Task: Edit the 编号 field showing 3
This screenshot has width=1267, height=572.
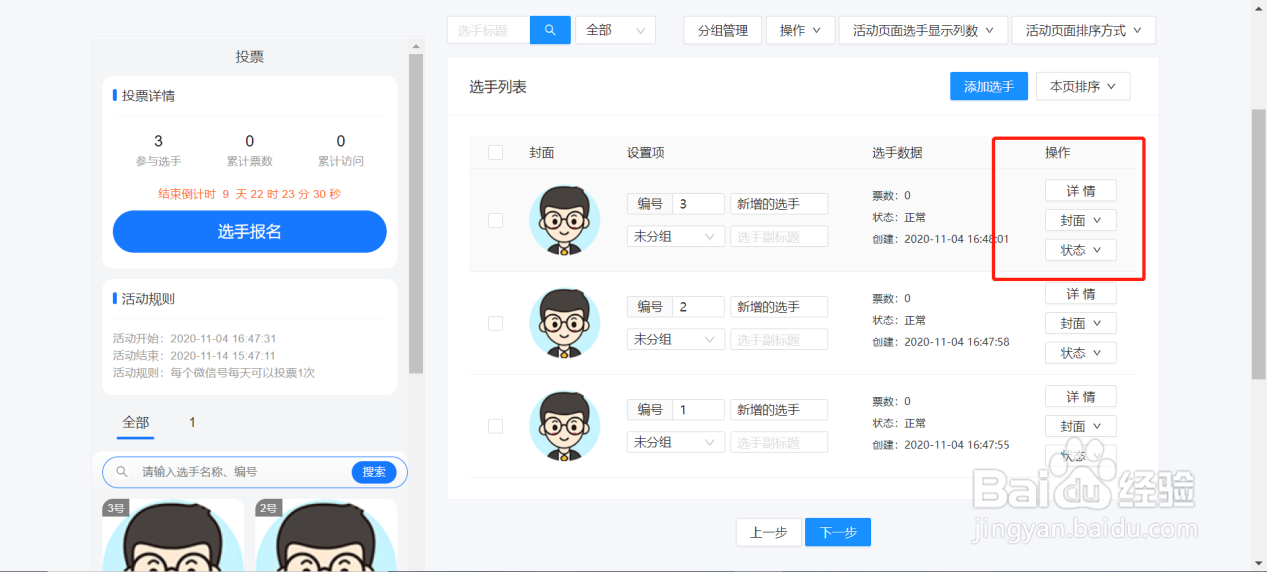Action: coord(698,204)
